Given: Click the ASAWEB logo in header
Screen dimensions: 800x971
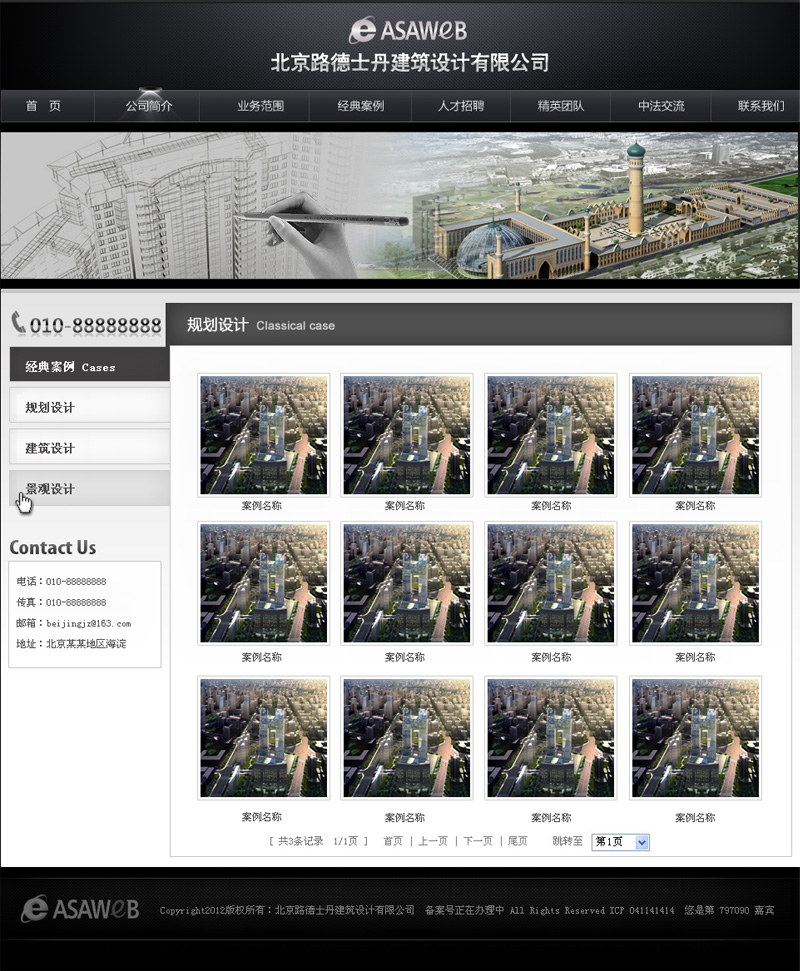Looking at the screenshot, I should (408, 30).
